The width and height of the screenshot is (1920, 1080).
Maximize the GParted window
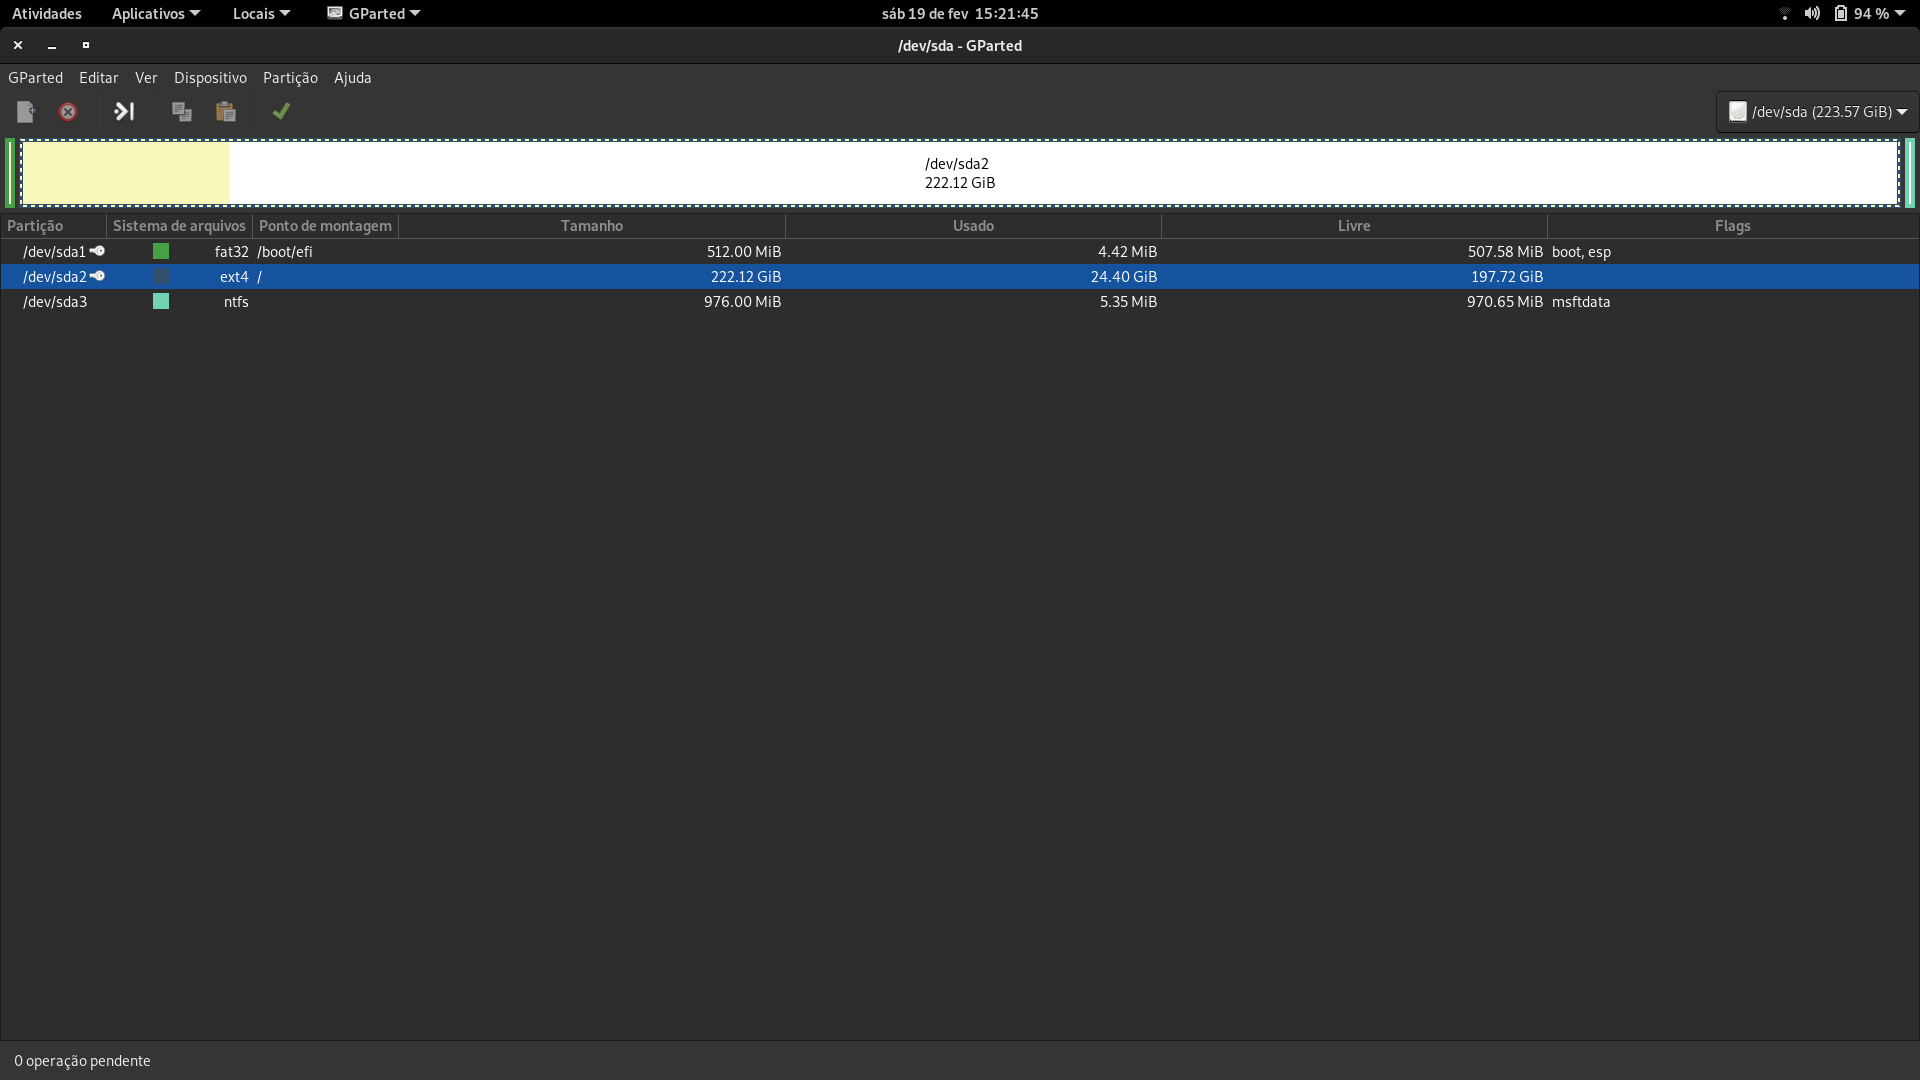86,45
